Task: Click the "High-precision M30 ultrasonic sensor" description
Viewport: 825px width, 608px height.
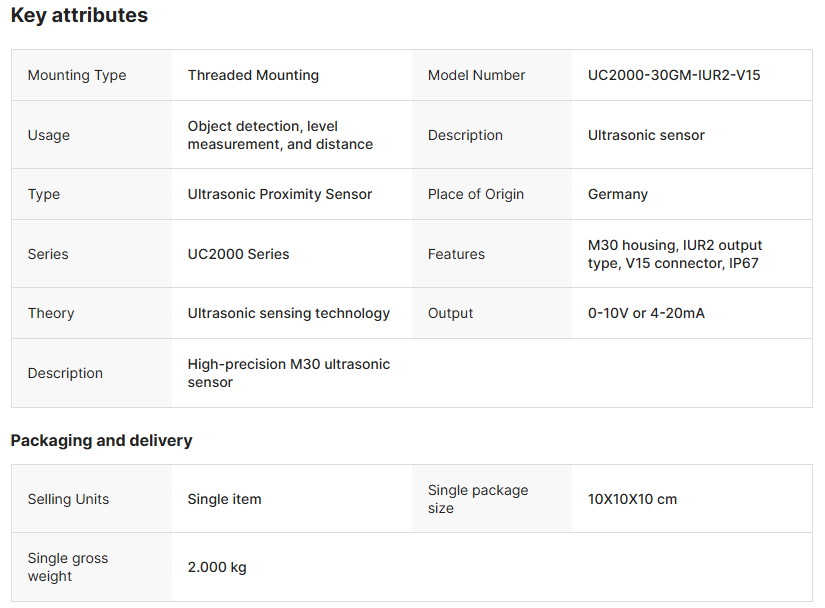Action: click(288, 373)
